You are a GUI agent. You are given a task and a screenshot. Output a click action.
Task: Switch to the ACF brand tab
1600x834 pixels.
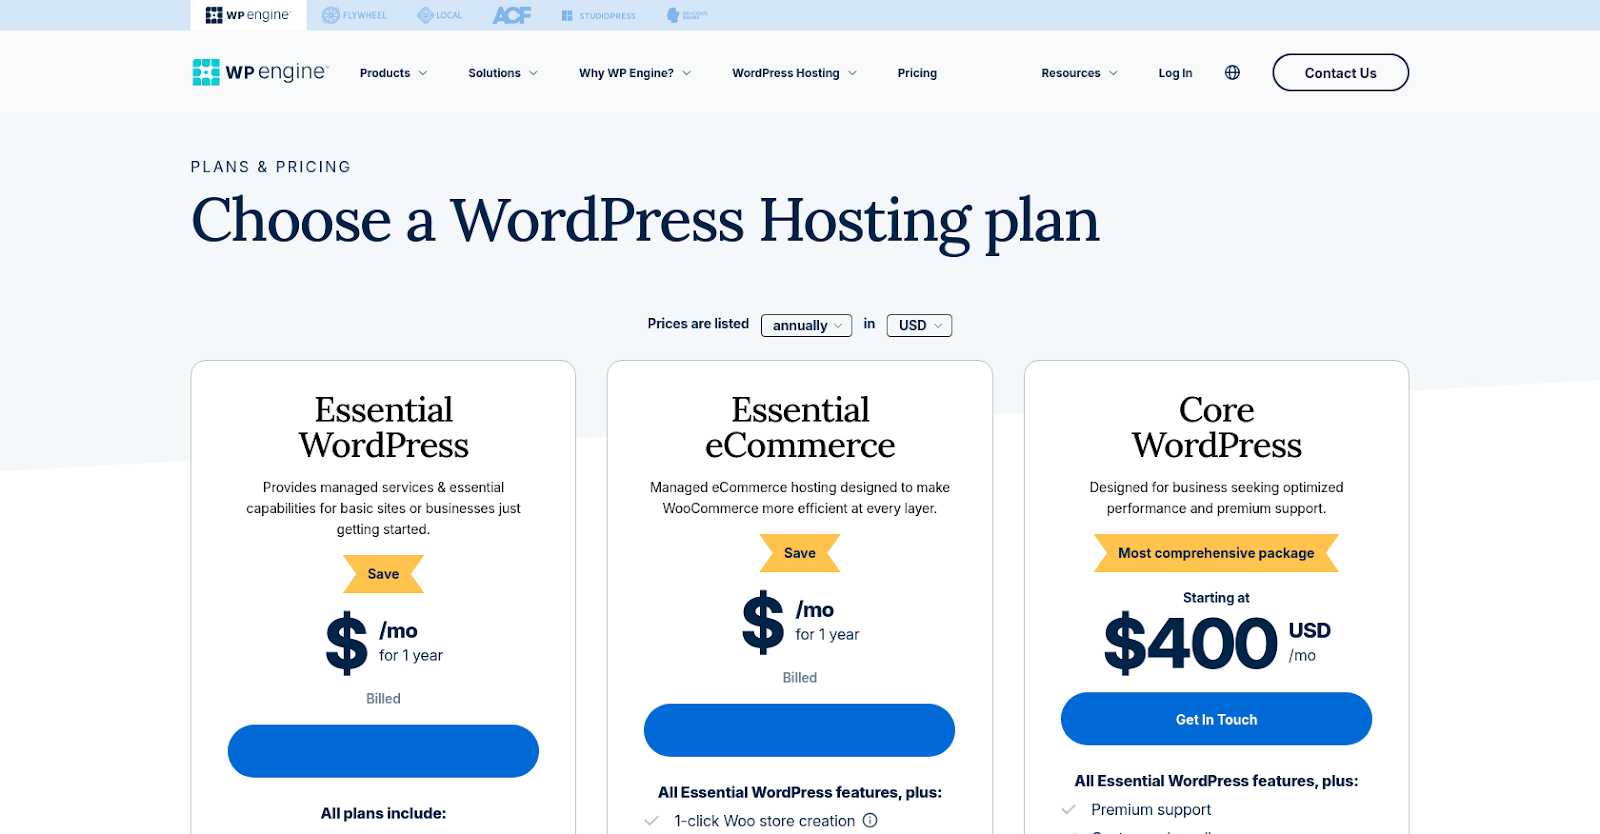click(512, 15)
